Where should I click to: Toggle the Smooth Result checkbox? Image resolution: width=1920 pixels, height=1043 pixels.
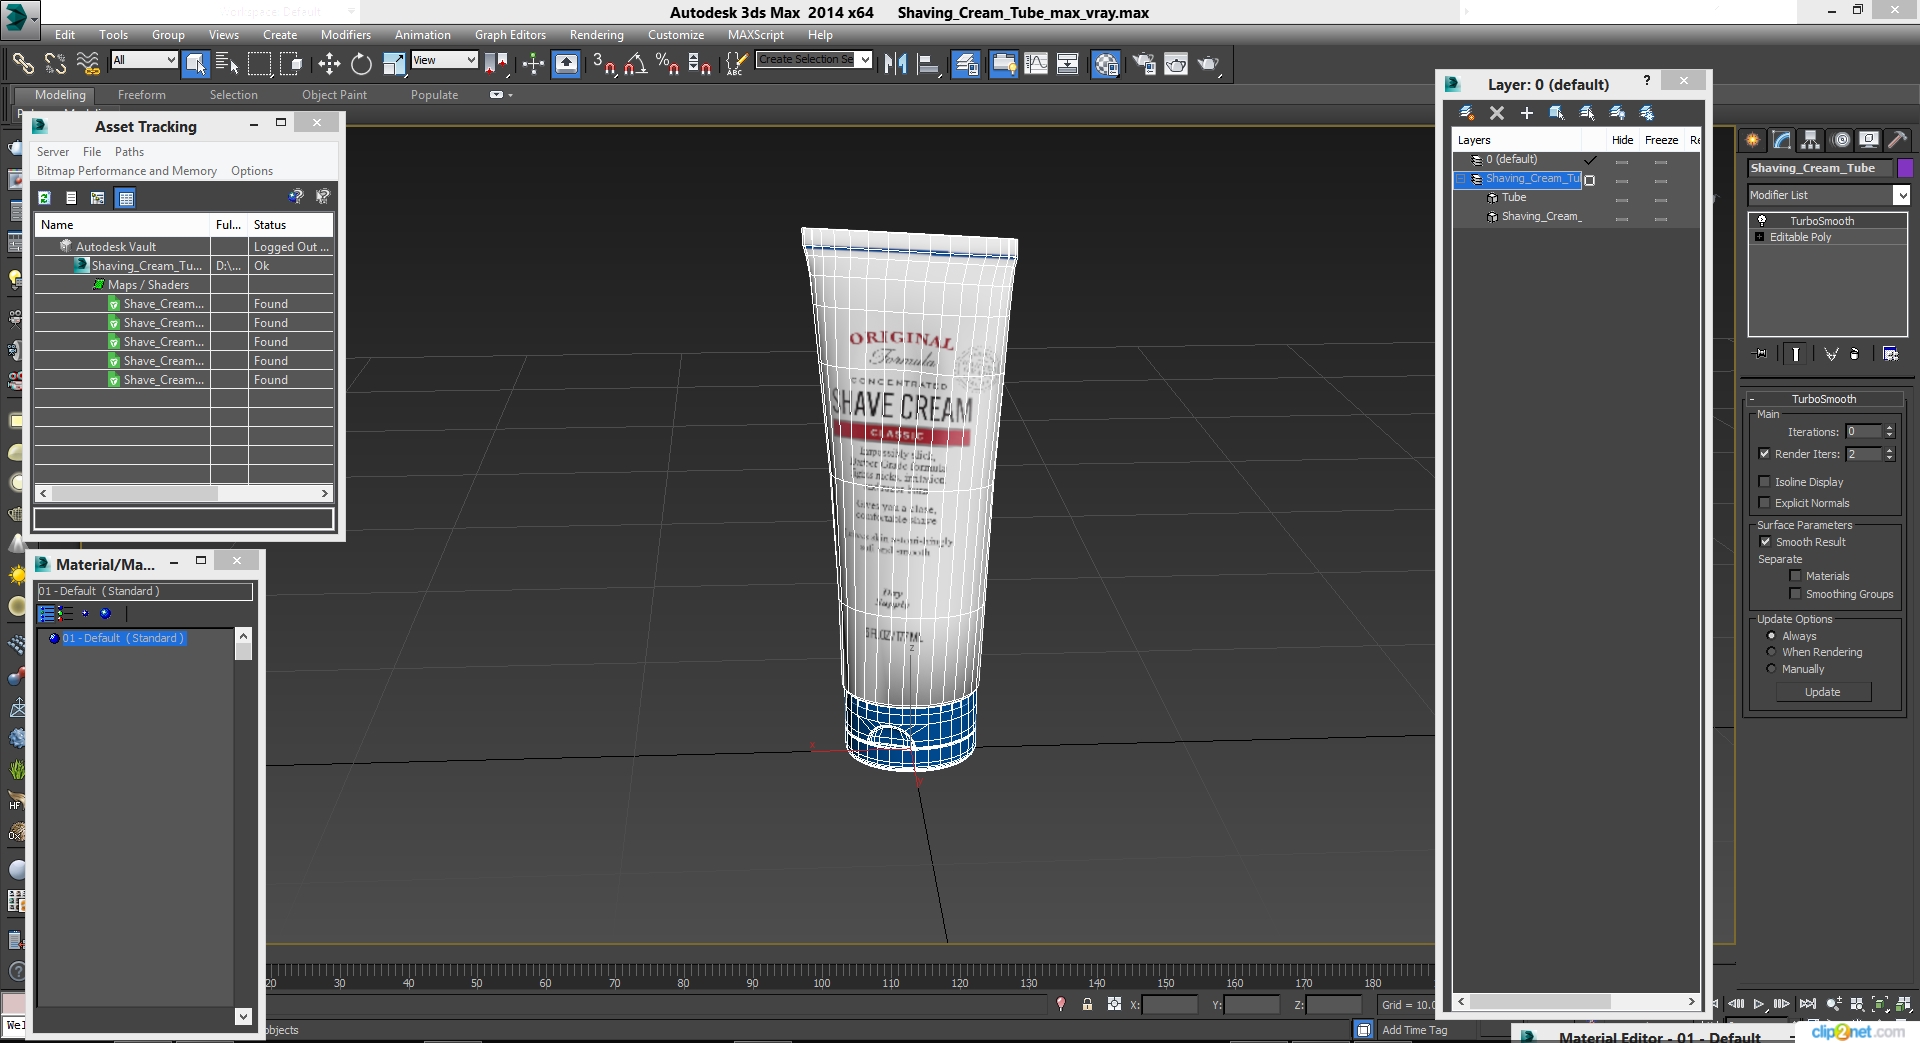(x=1765, y=541)
